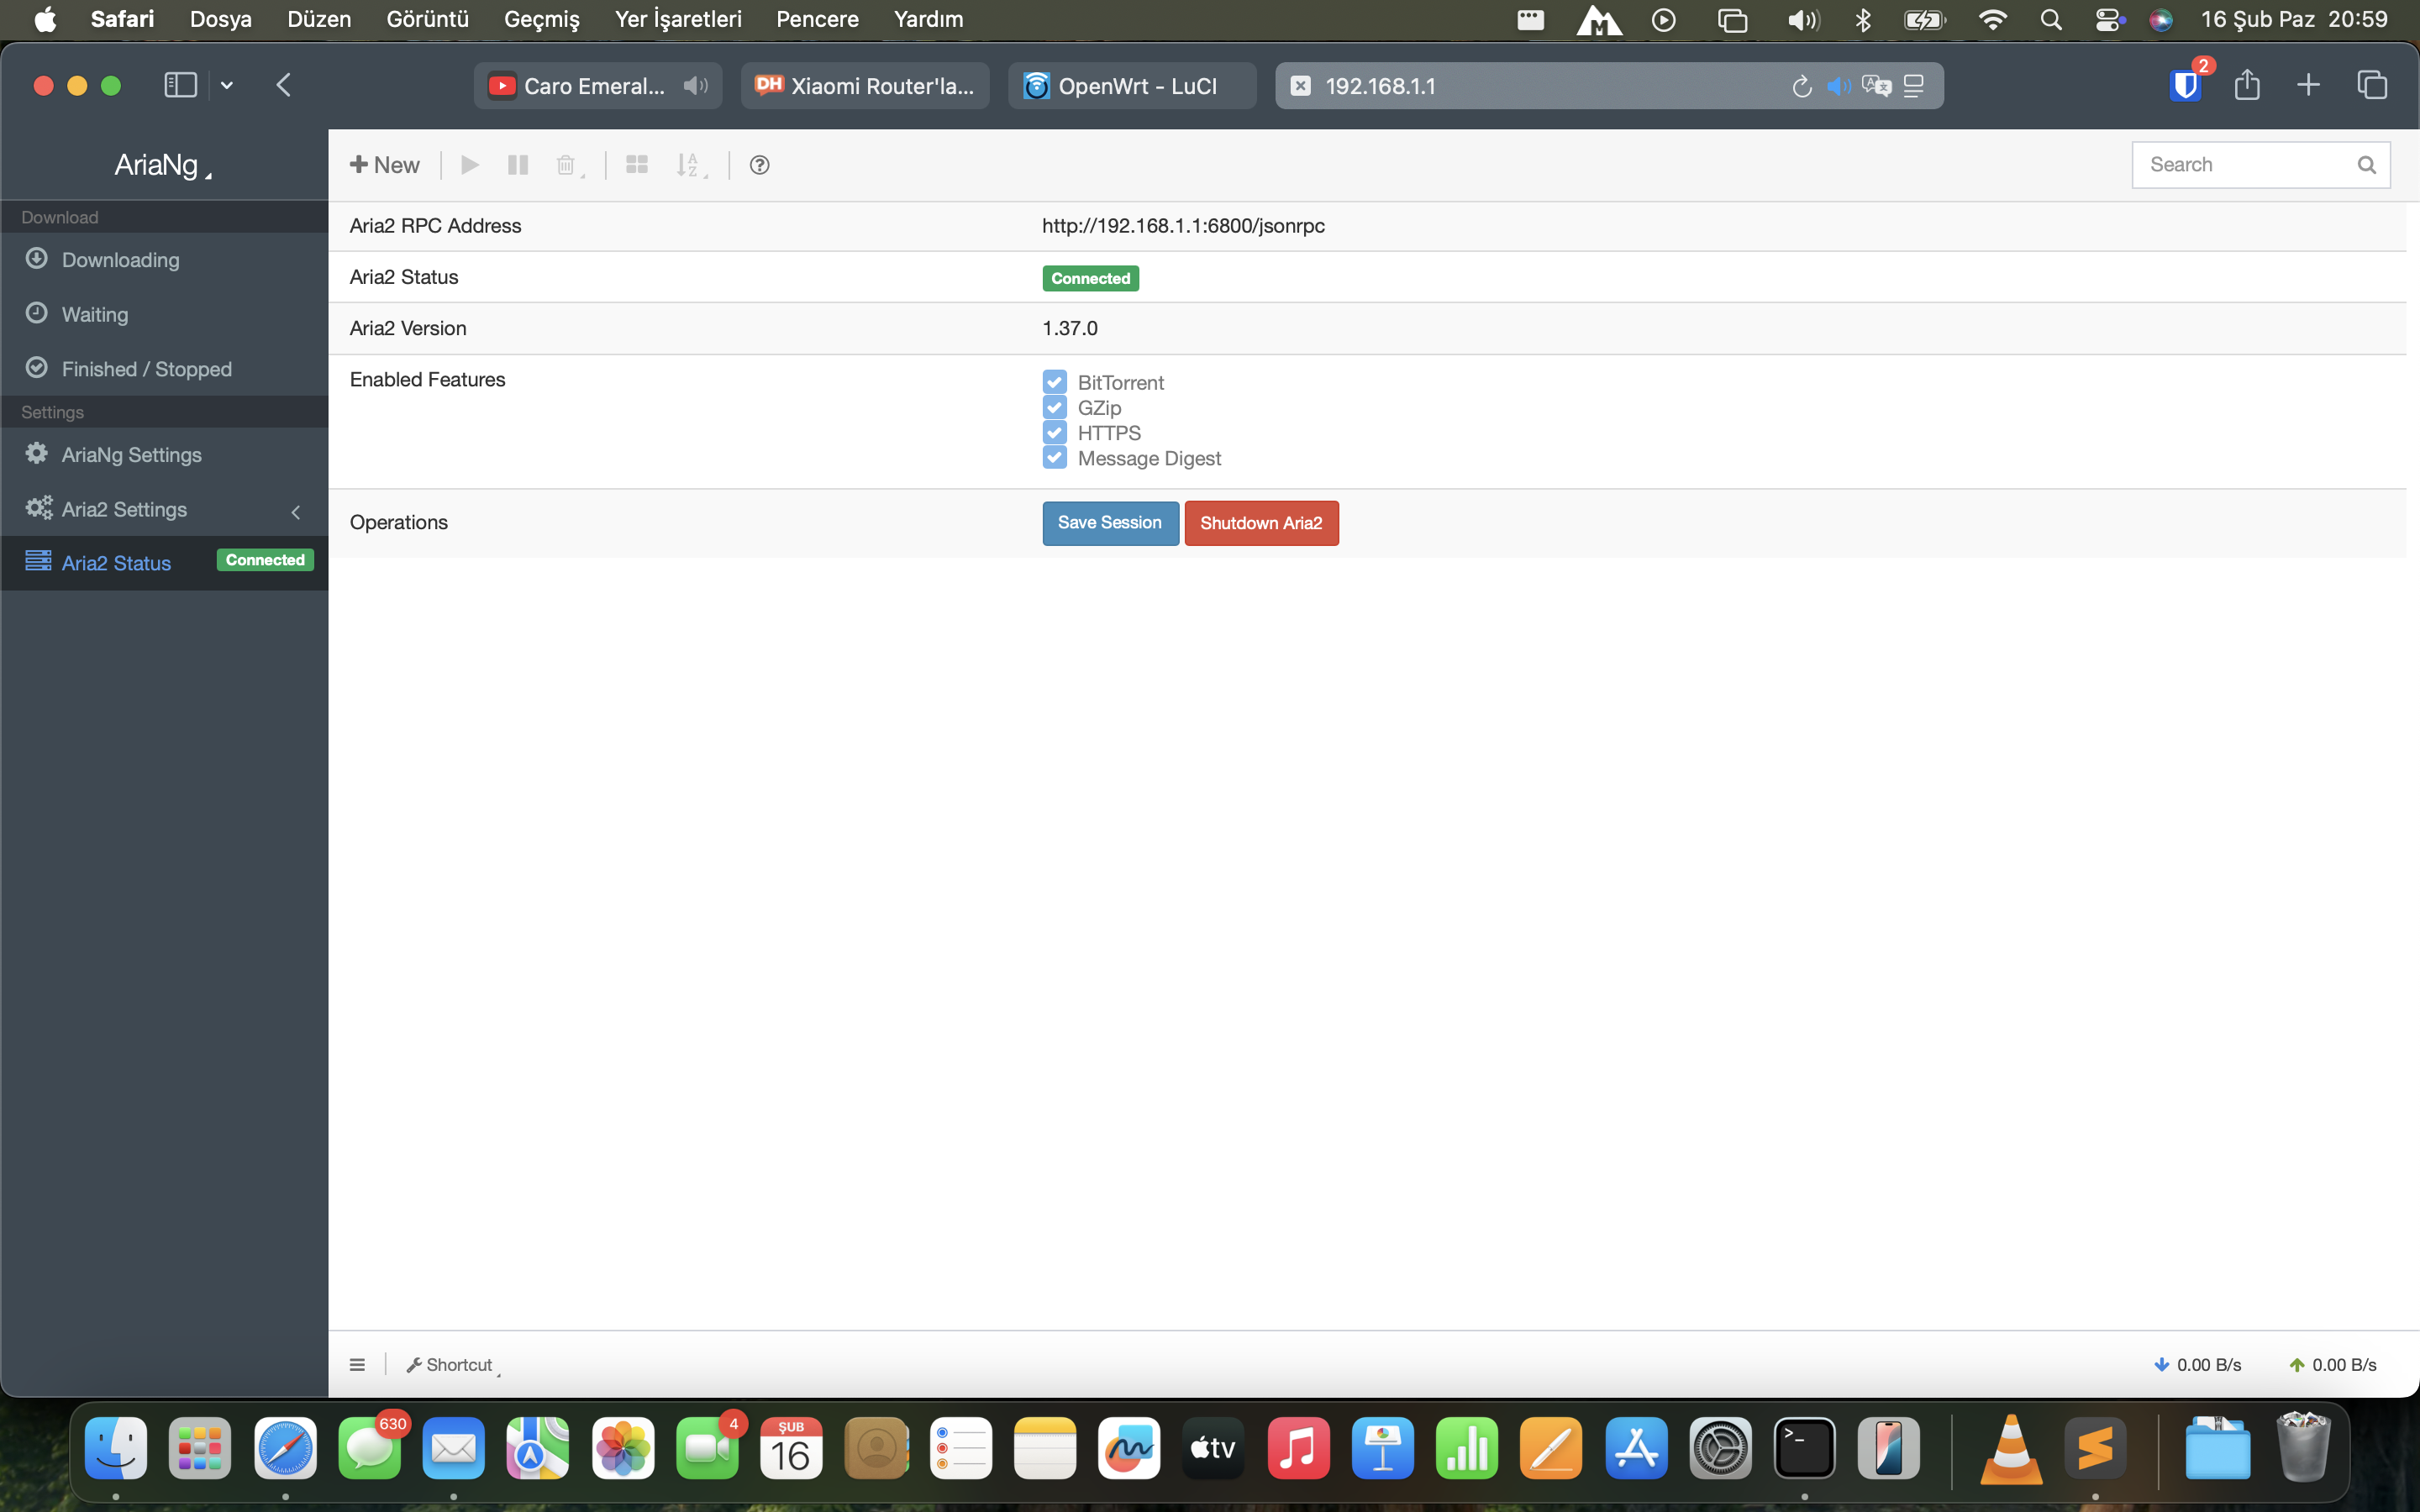Mute audio on the Caro Emerald tab
Viewport: 2420px width, 1512px height.
pyautogui.click(x=696, y=86)
